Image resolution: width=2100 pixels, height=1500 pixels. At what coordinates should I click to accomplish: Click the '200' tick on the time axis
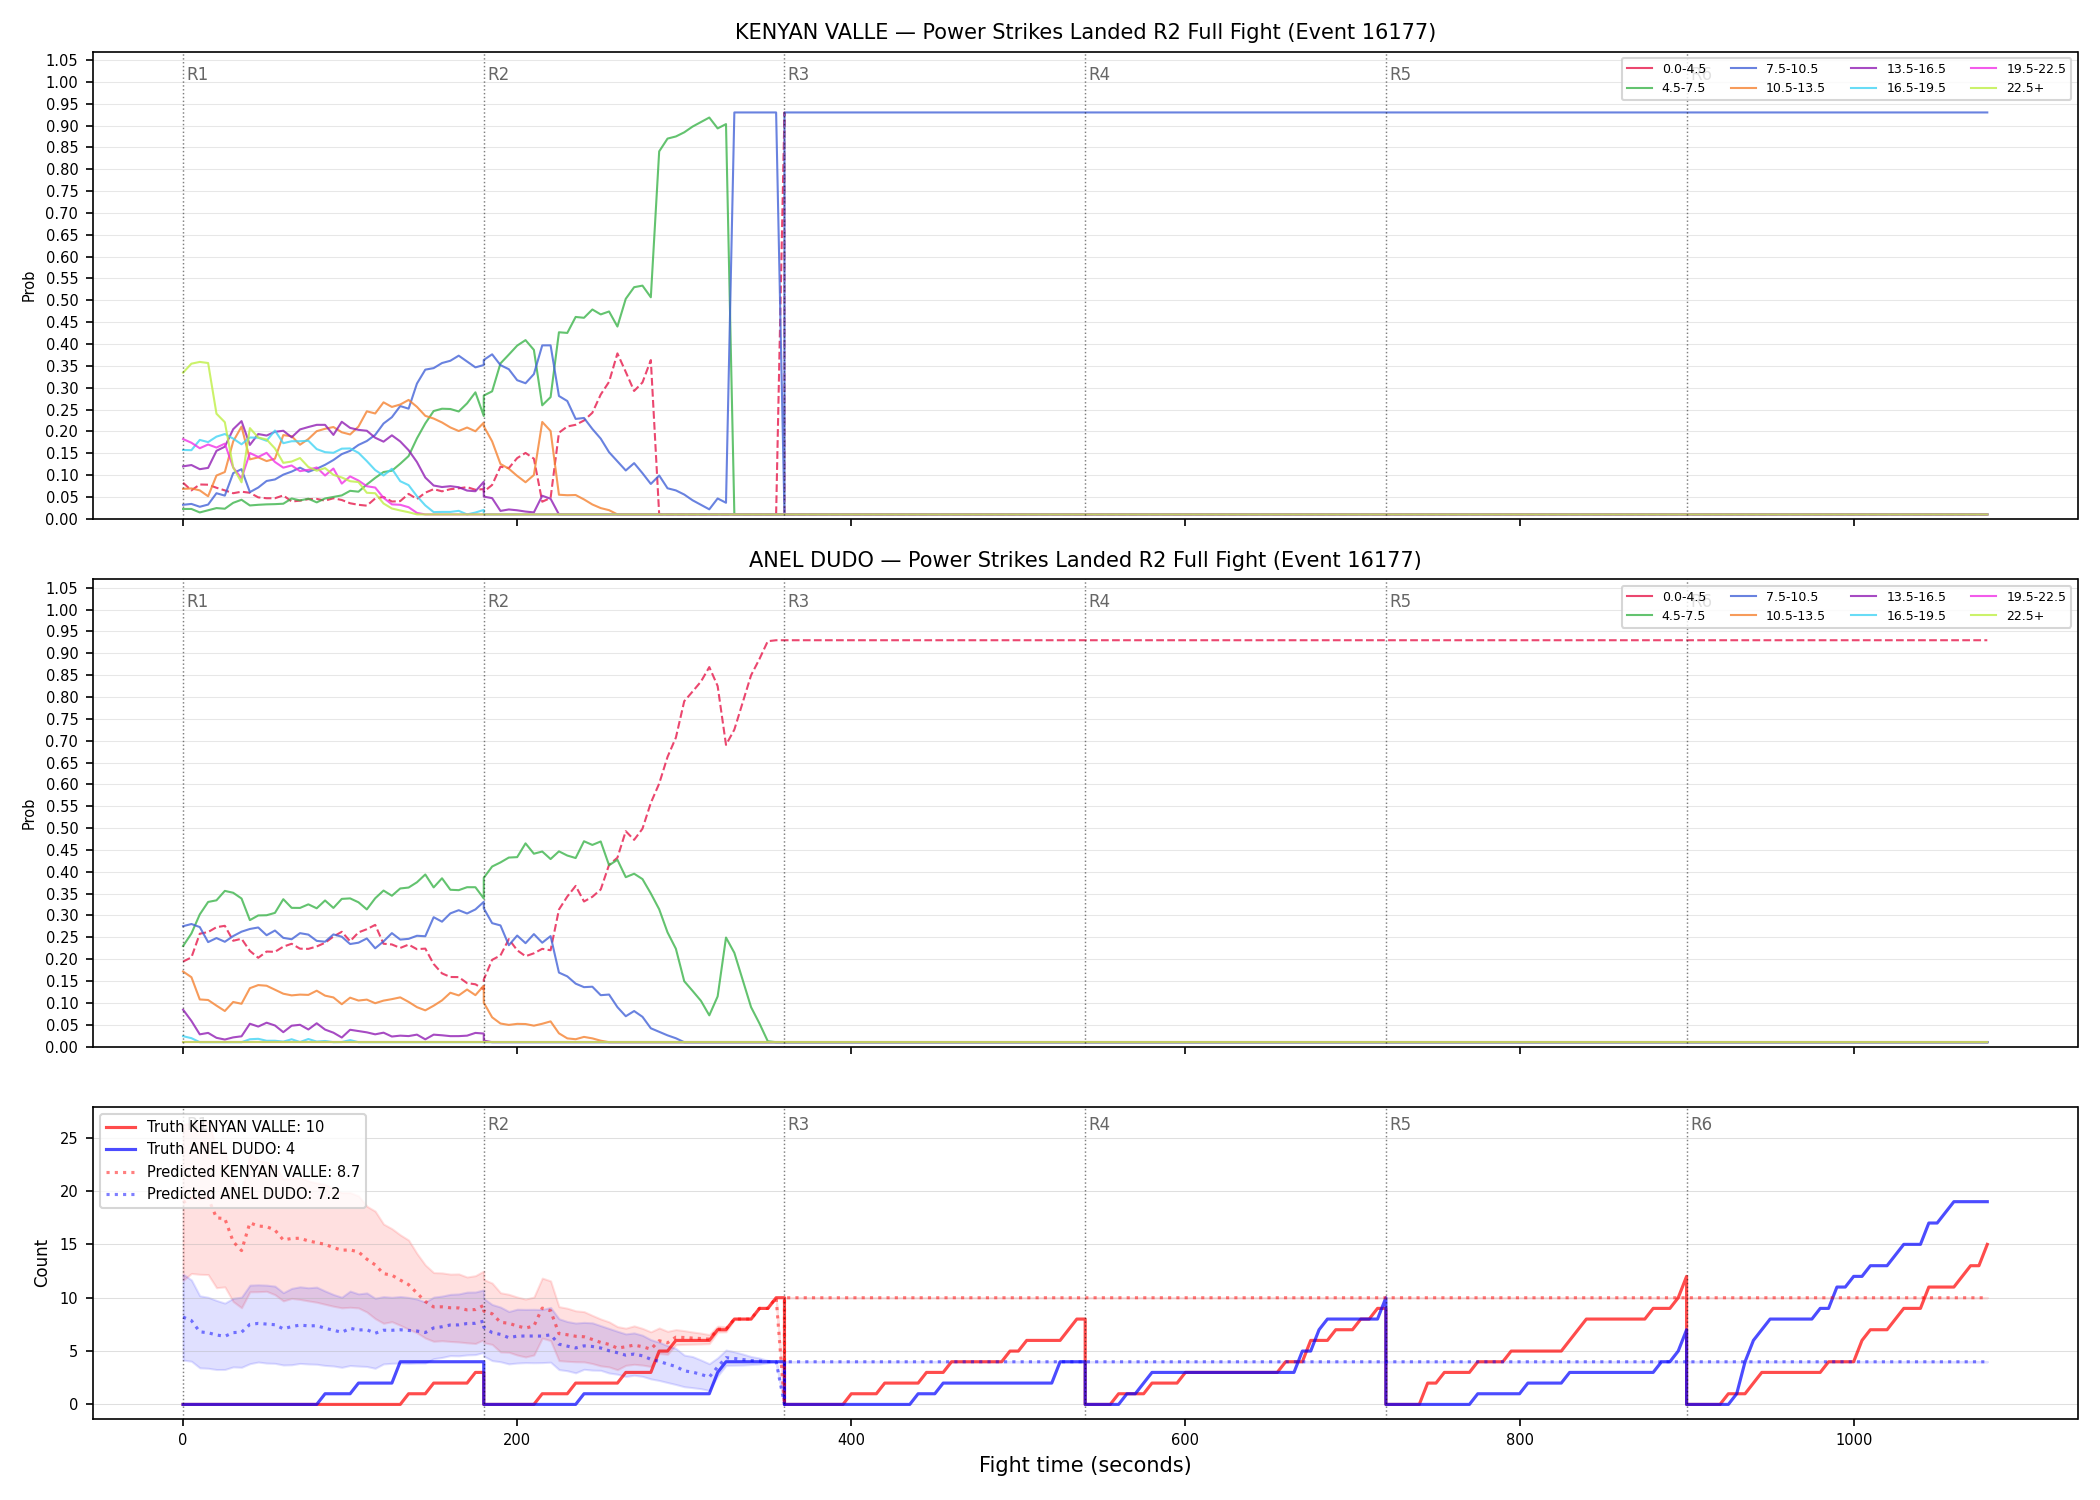click(516, 1440)
